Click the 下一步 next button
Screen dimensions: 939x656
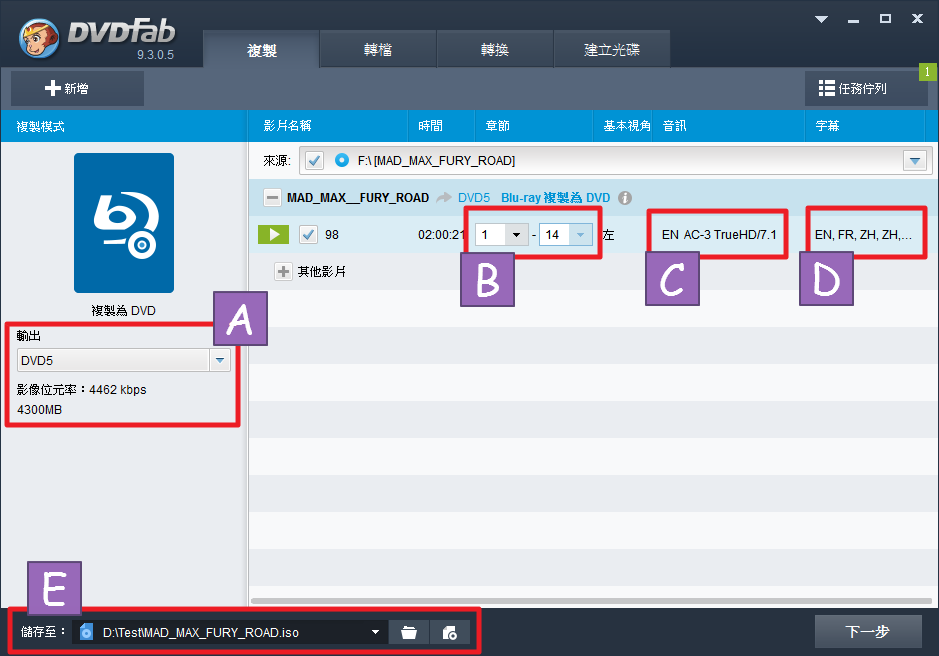coord(867,632)
